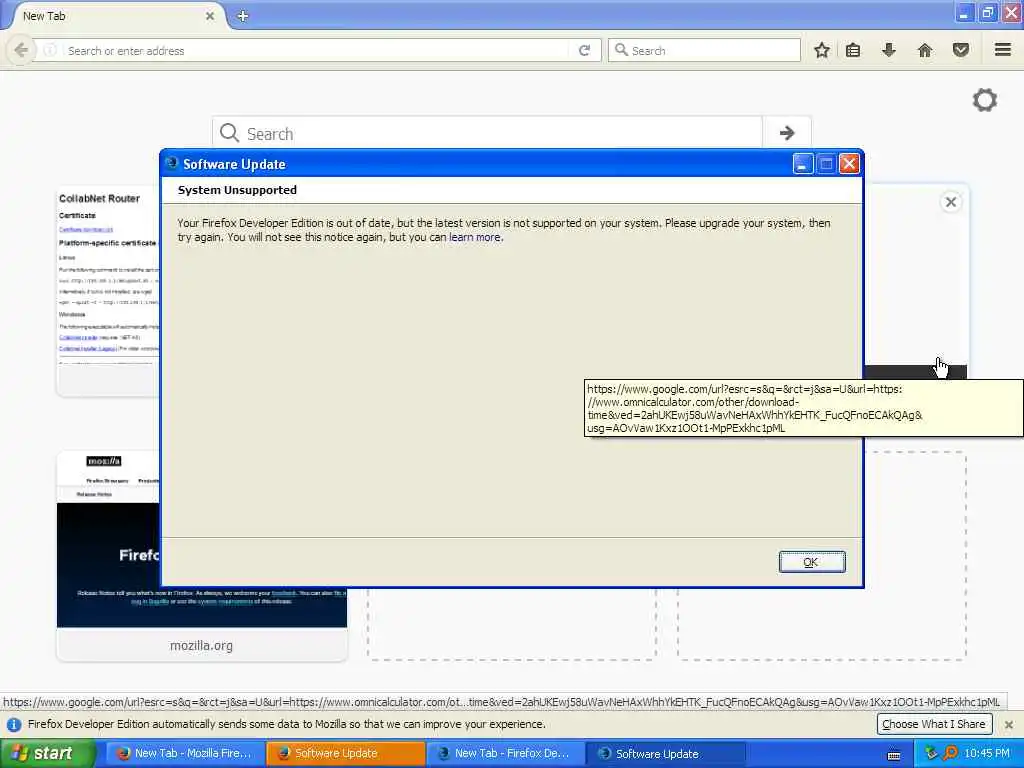Close the New Tab tab
Image resolution: width=1024 pixels, height=768 pixels.
pos(210,16)
